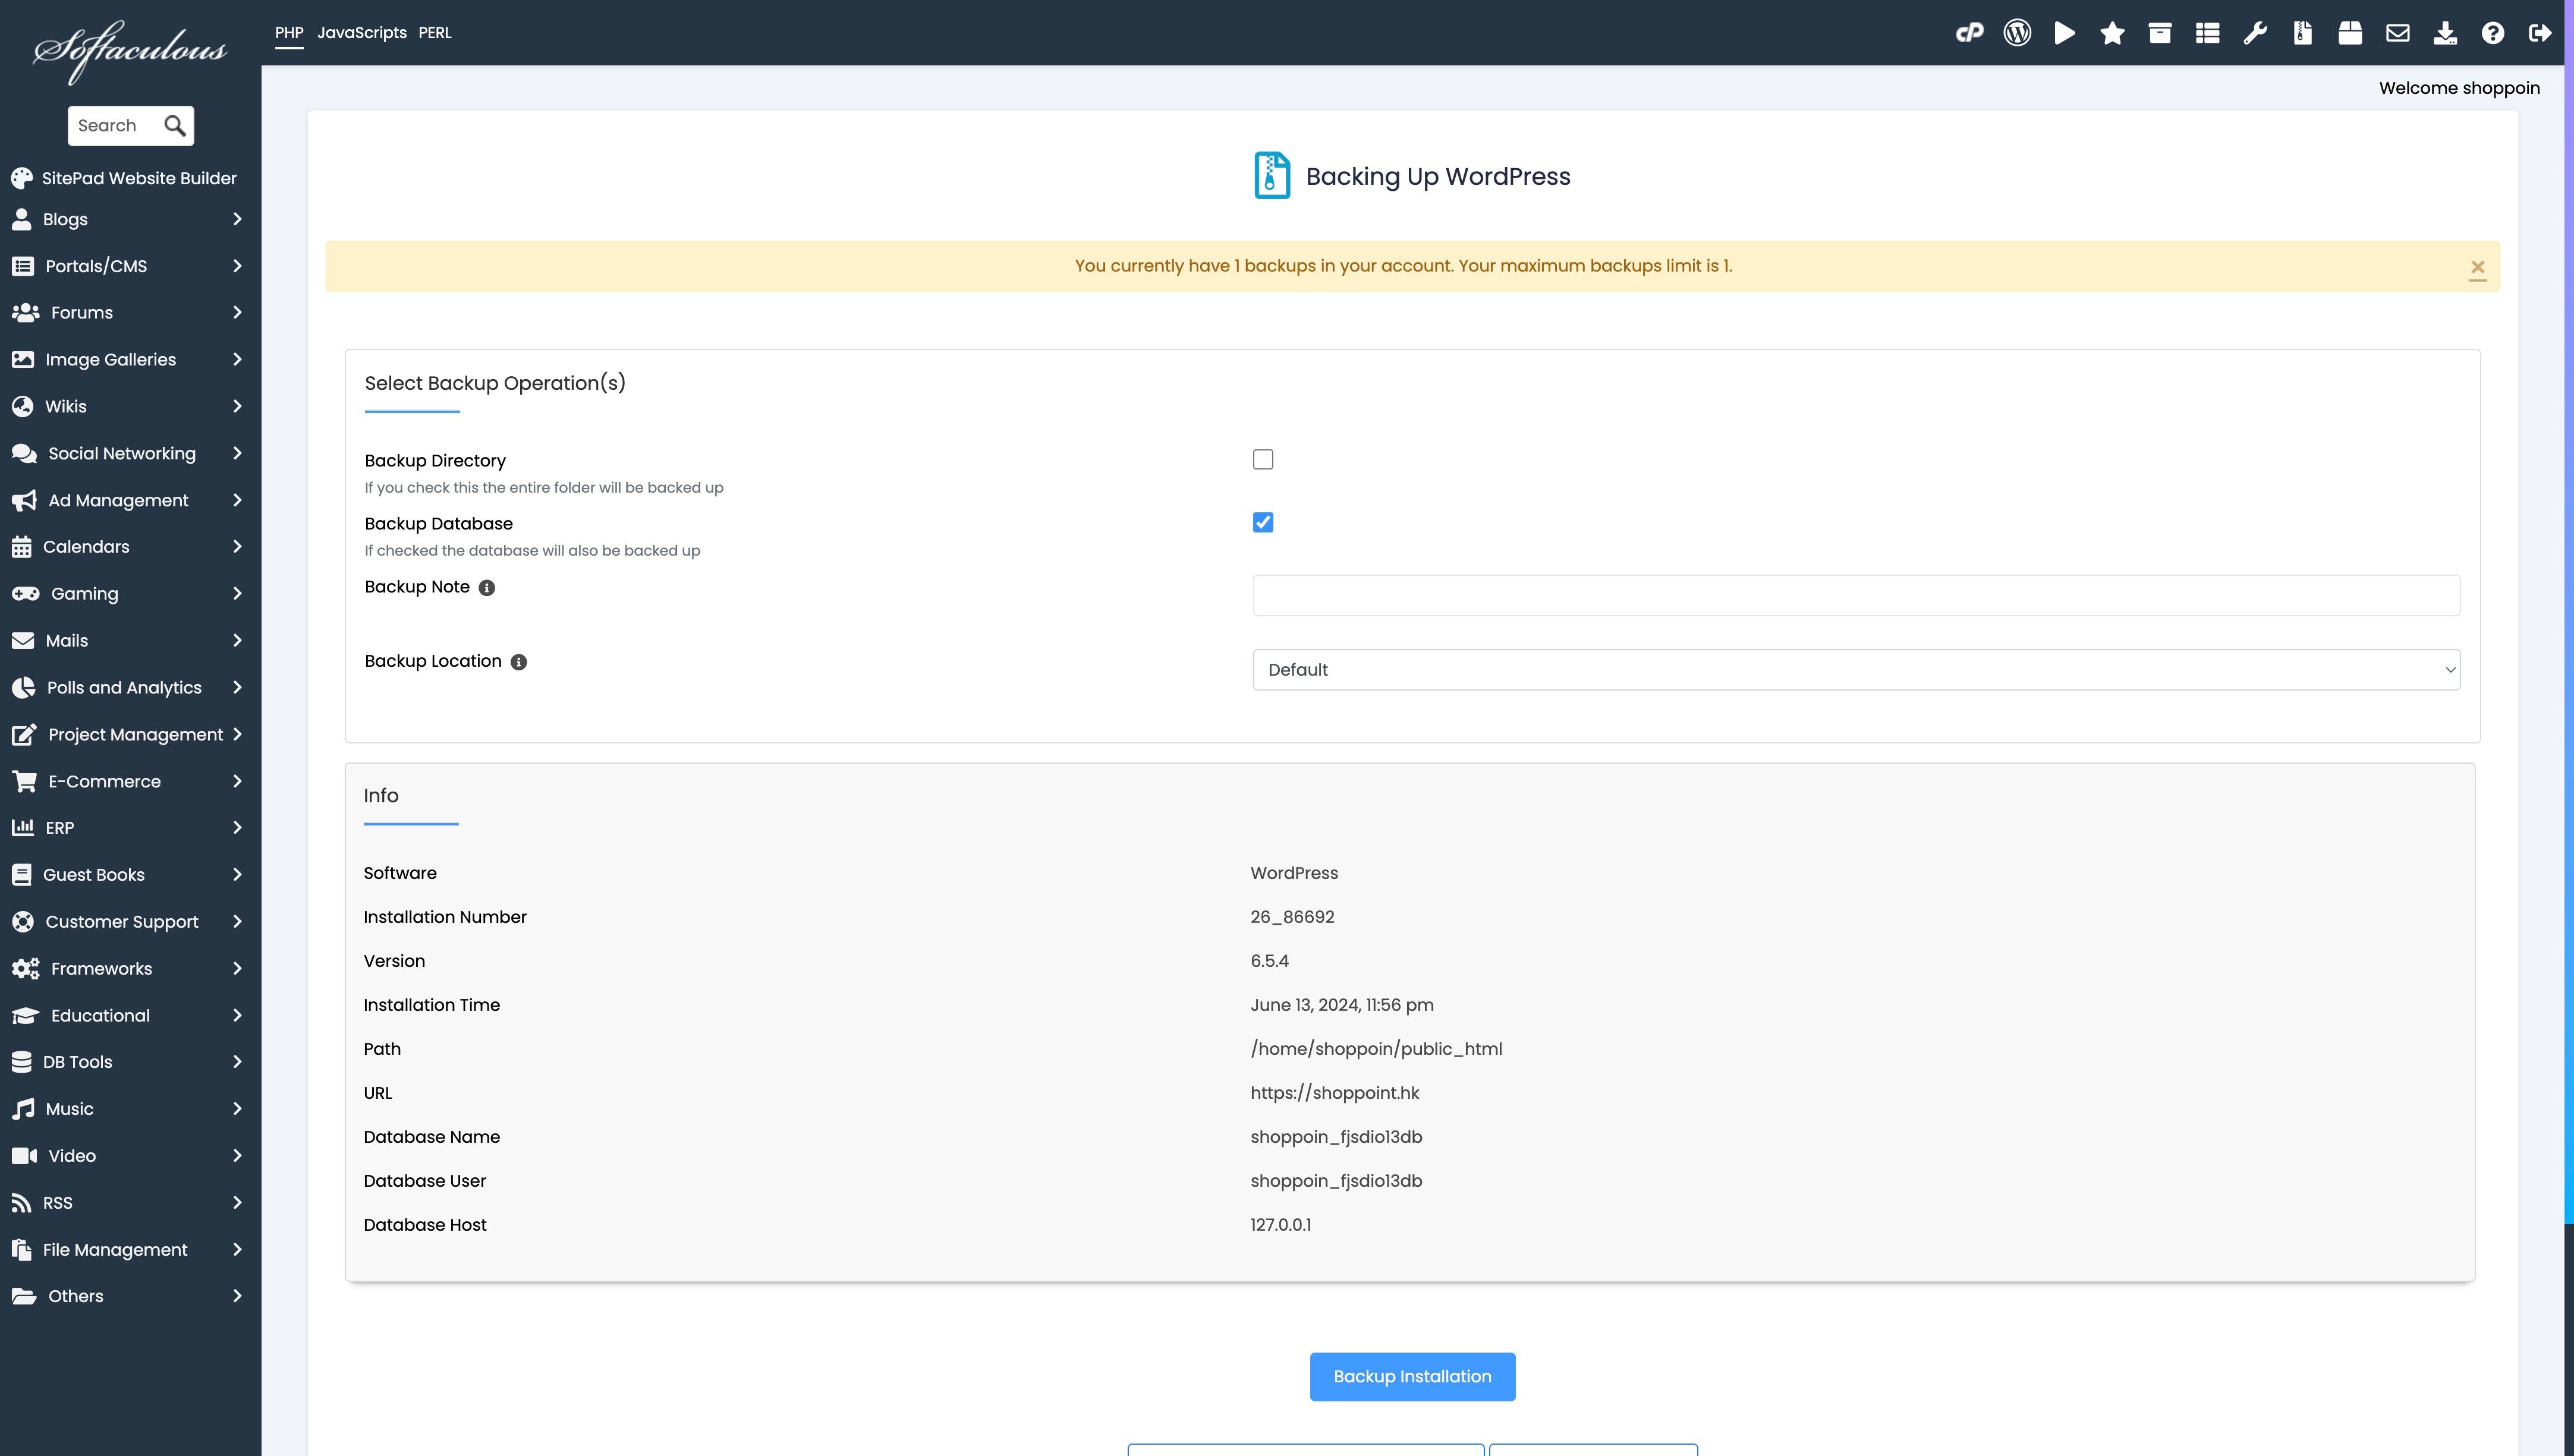
Task: Expand the Portals/CMS category chevron
Action: pyautogui.click(x=237, y=266)
